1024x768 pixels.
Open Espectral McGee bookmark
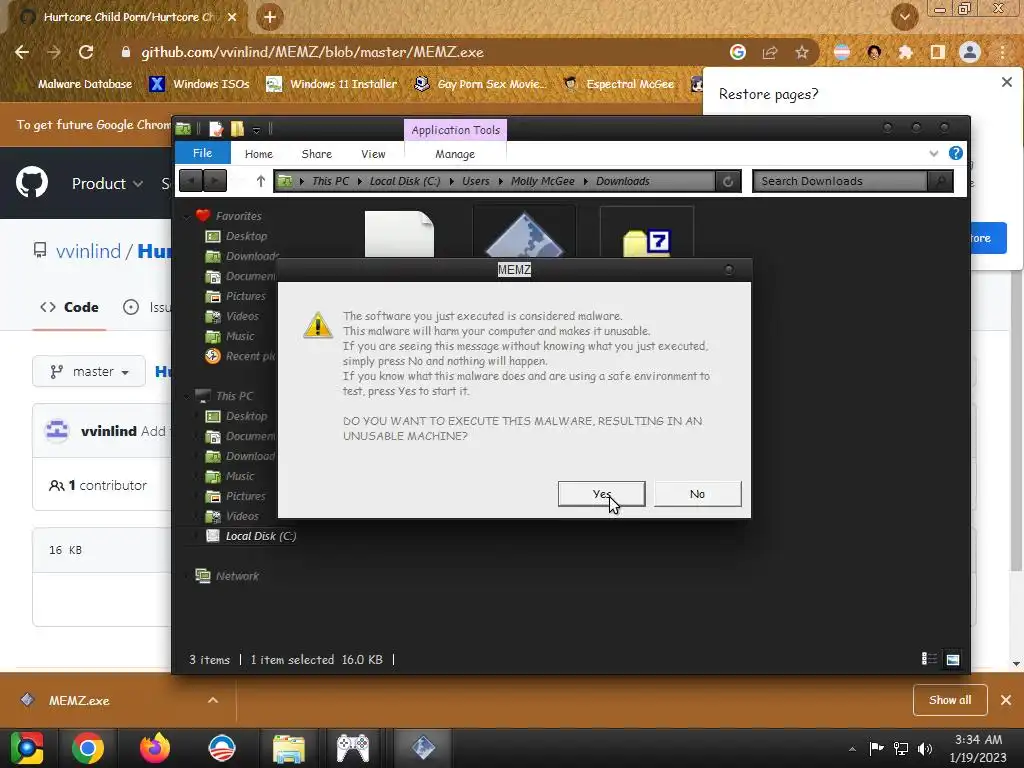click(618, 84)
